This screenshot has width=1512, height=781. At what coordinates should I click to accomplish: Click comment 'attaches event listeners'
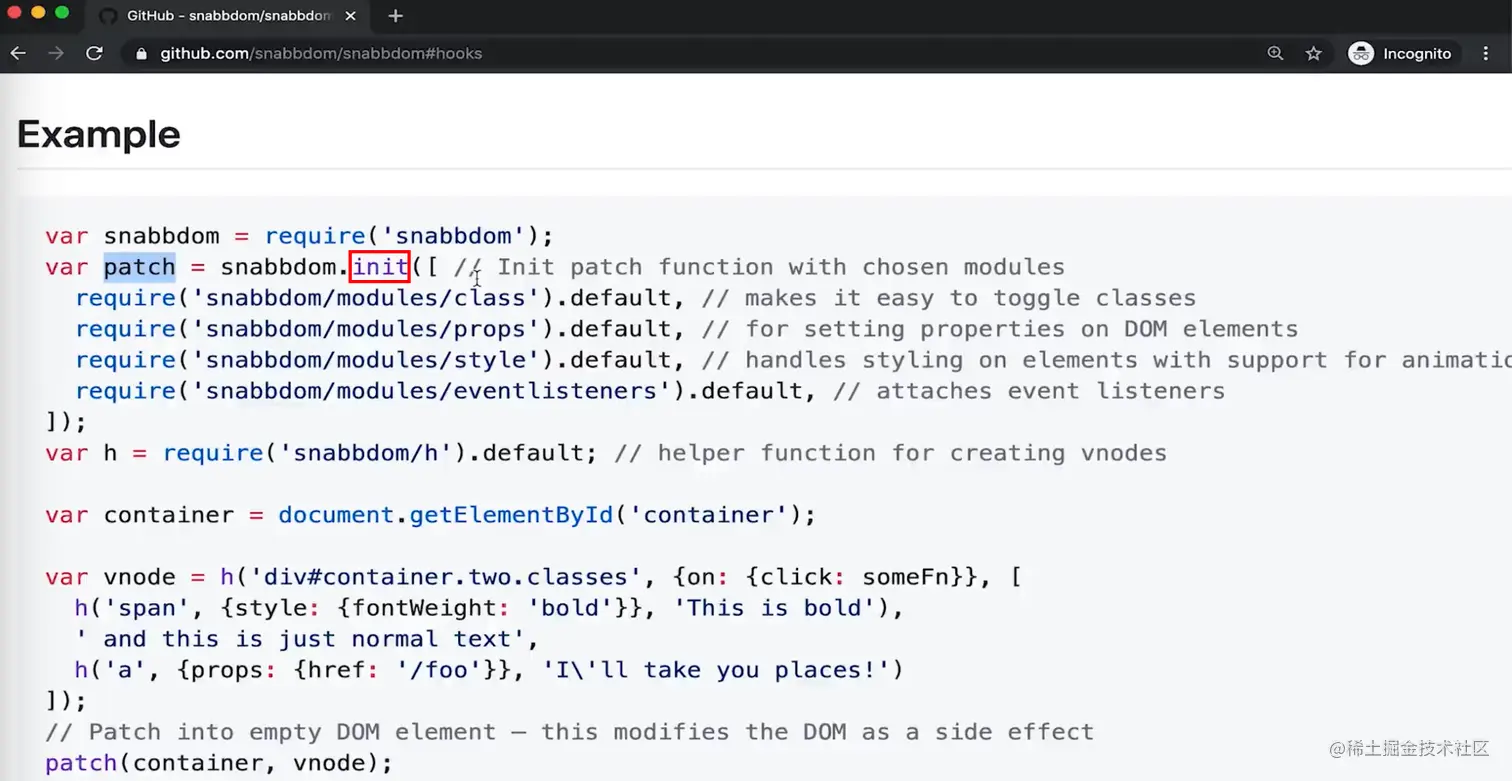pyautogui.click(x=1029, y=391)
